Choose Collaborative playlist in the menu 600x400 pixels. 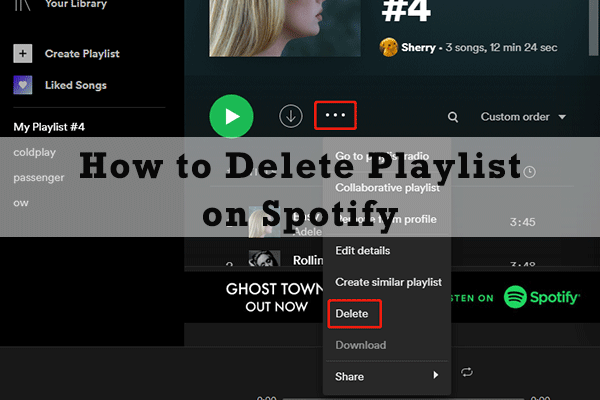(x=386, y=188)
